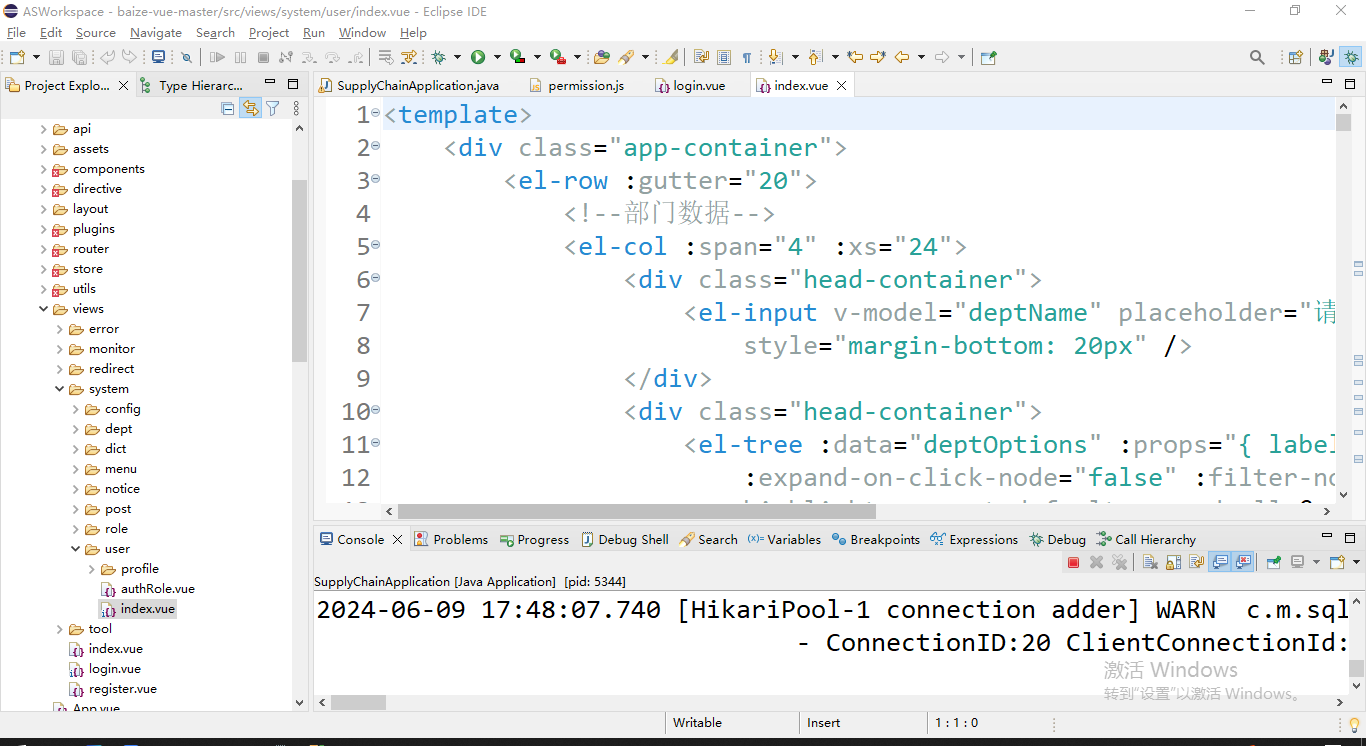This screenshot has width=1366, height=746.
Task: Click the Run External Tools icon
Action: (x=557, y=57)
